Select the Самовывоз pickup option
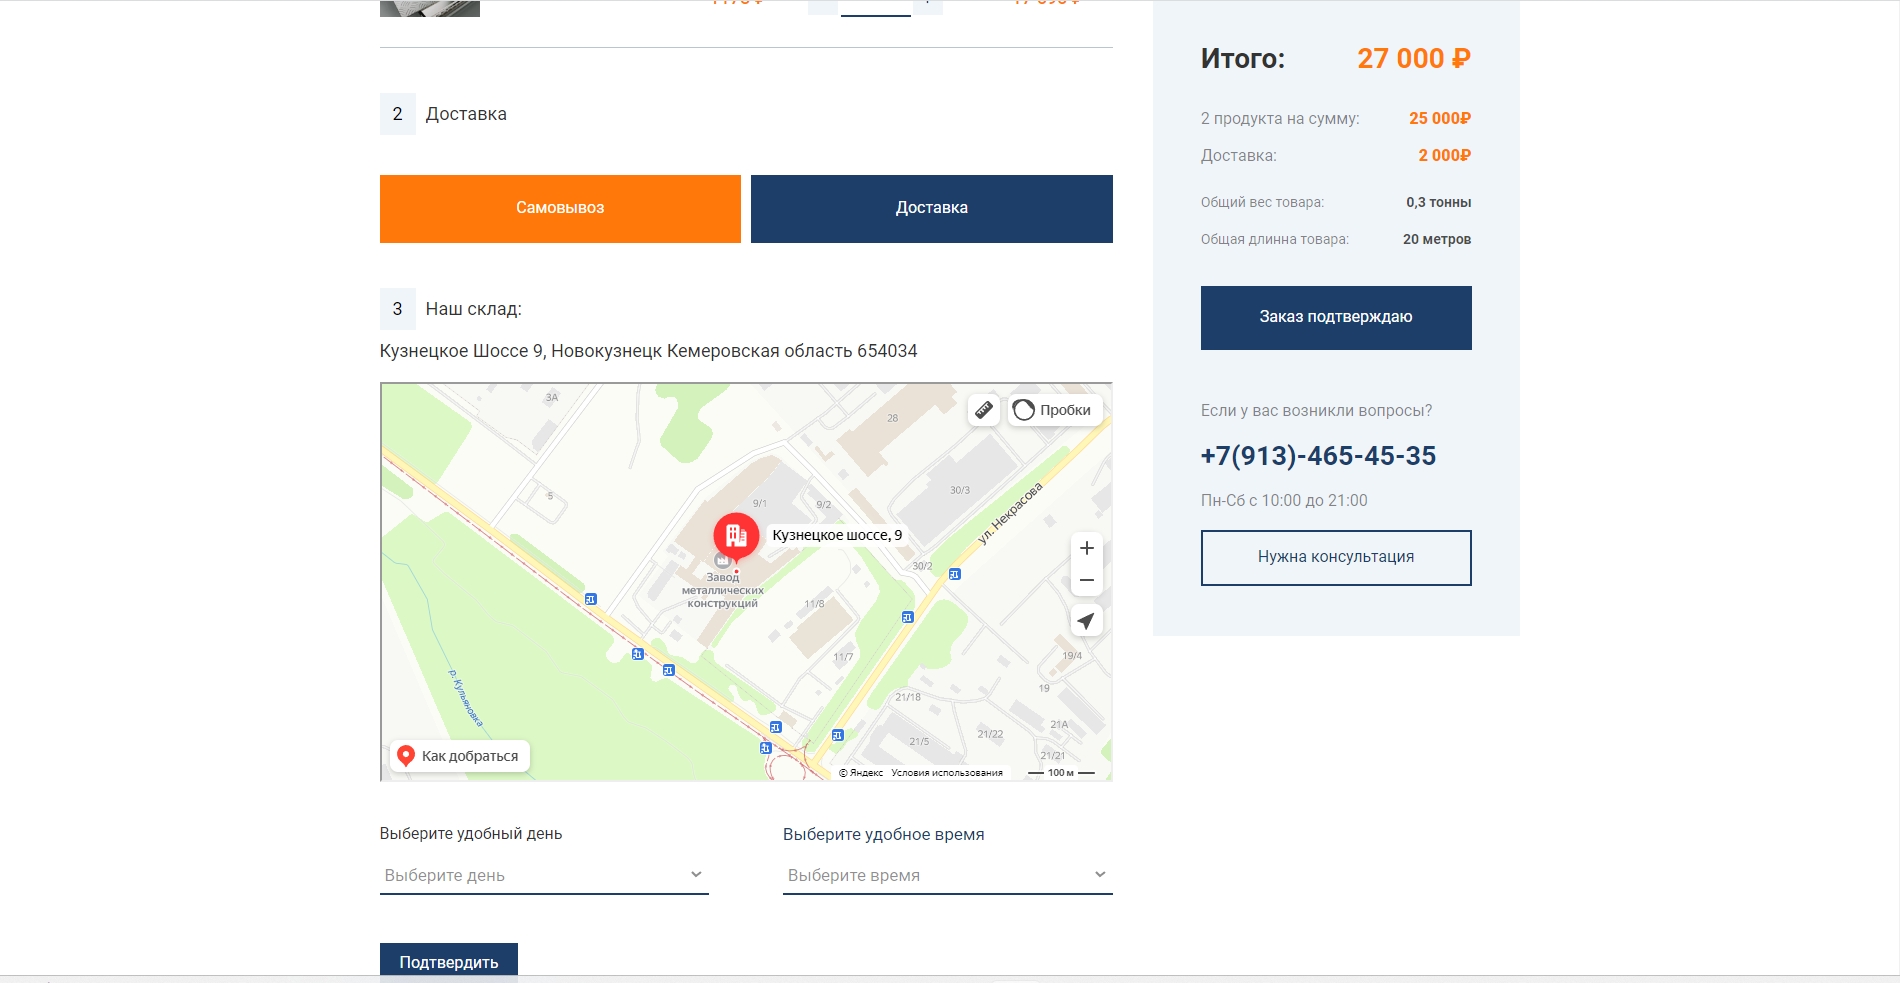Screen dimensions: 1900x983 [560, 208]
